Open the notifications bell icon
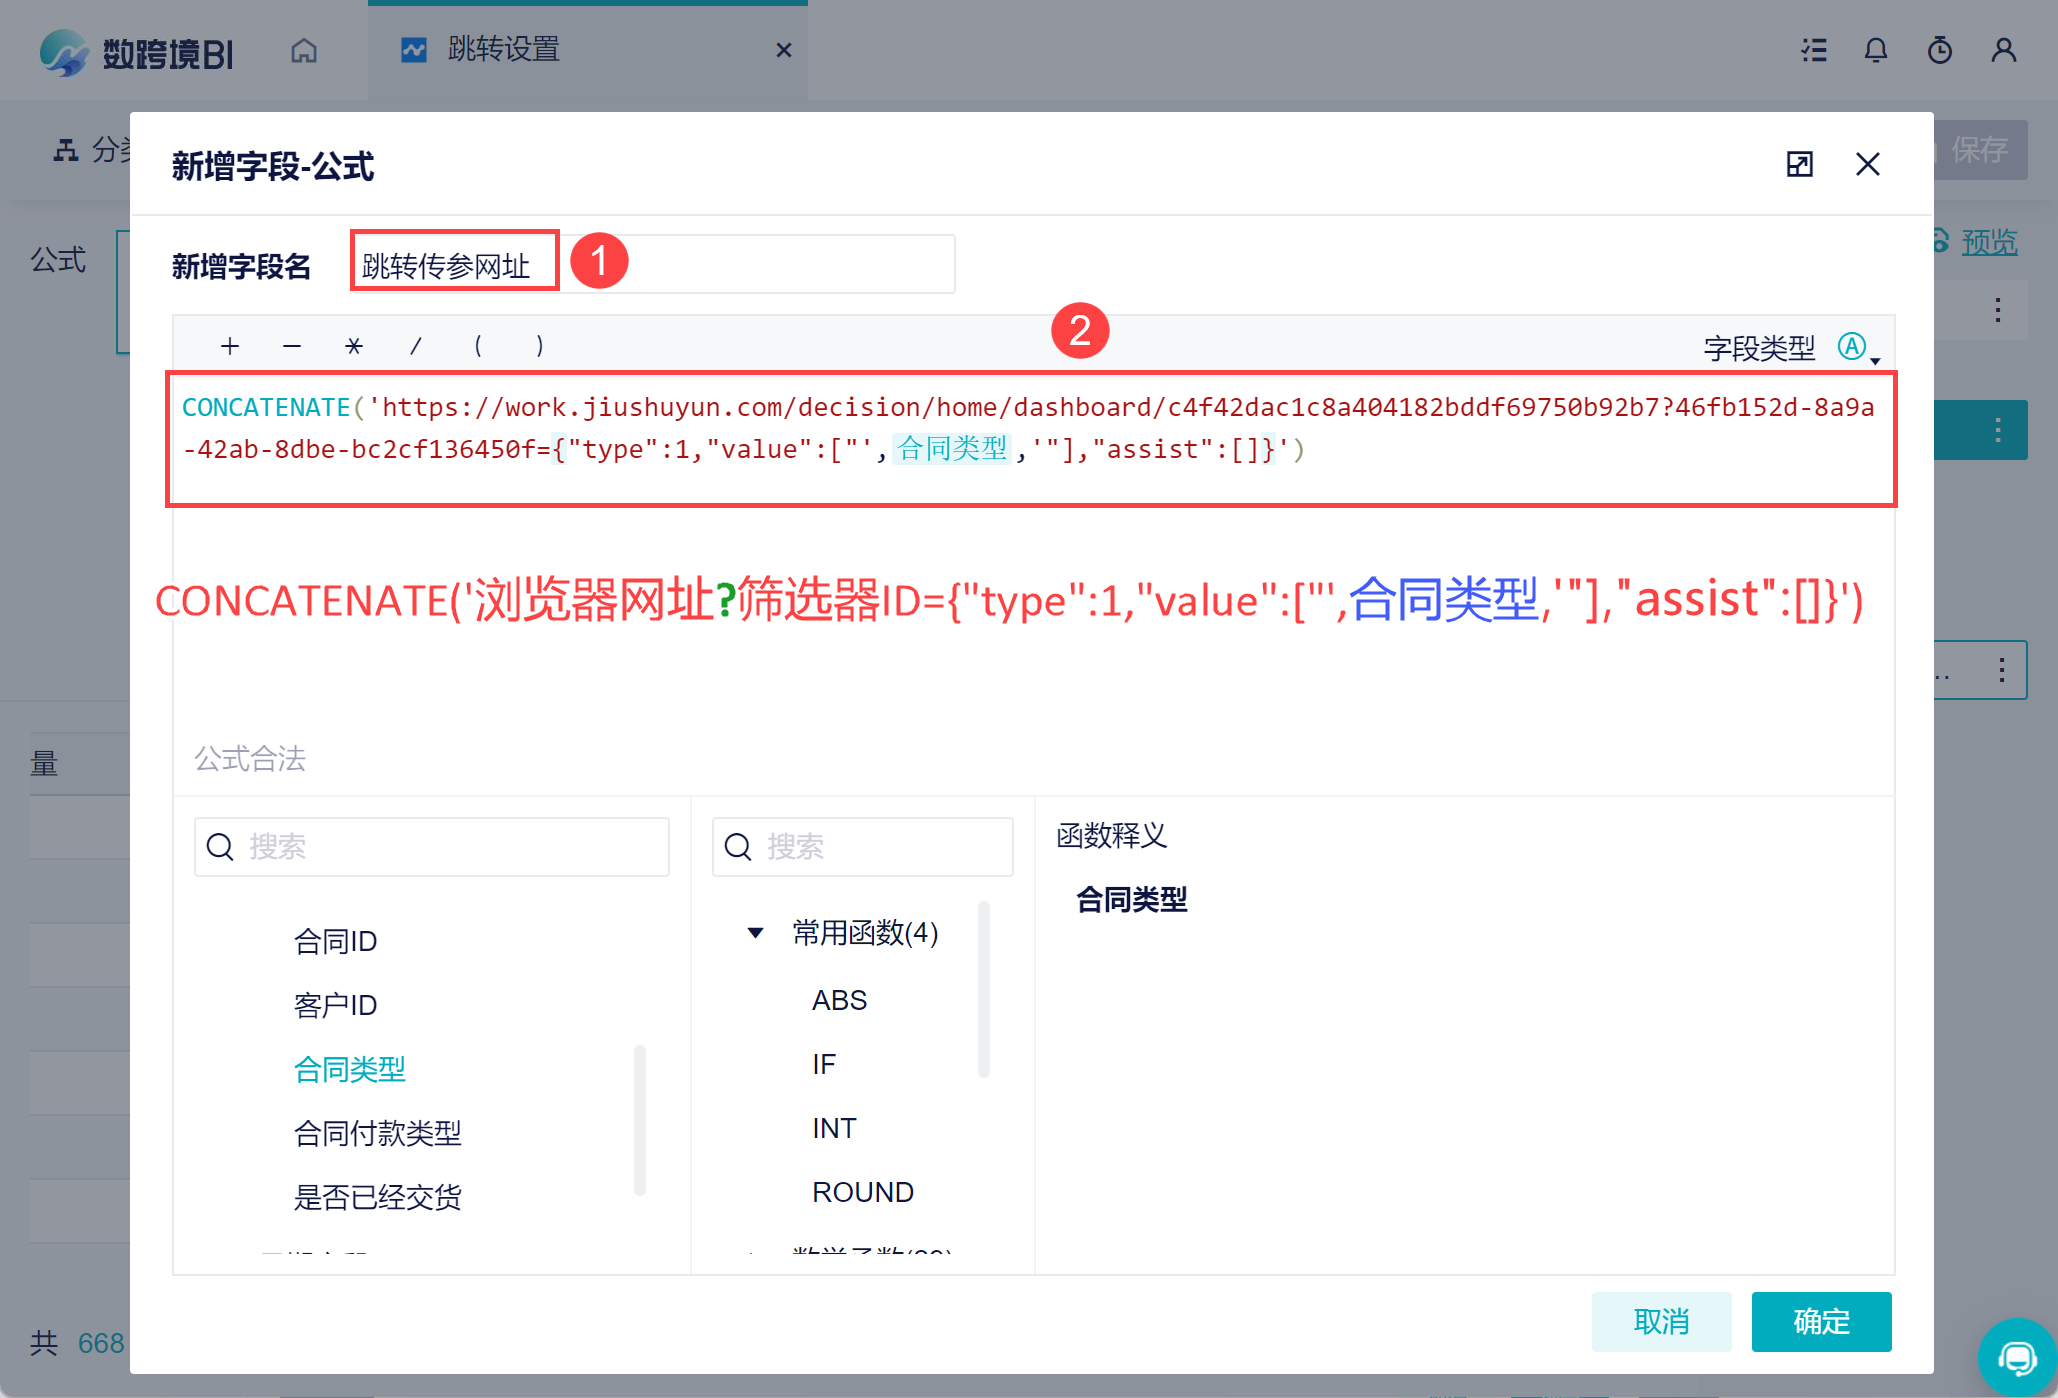 1875,50
